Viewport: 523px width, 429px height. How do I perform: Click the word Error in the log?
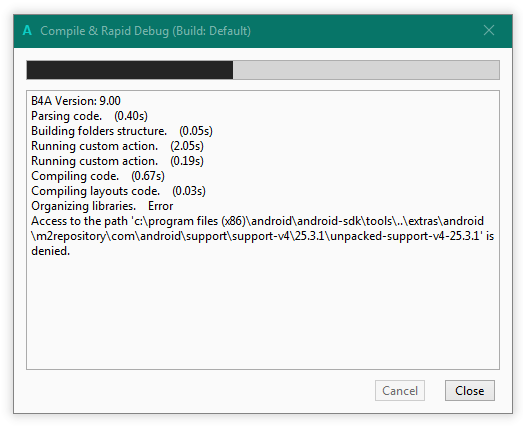pyautogui.click(x=160, y=206)
